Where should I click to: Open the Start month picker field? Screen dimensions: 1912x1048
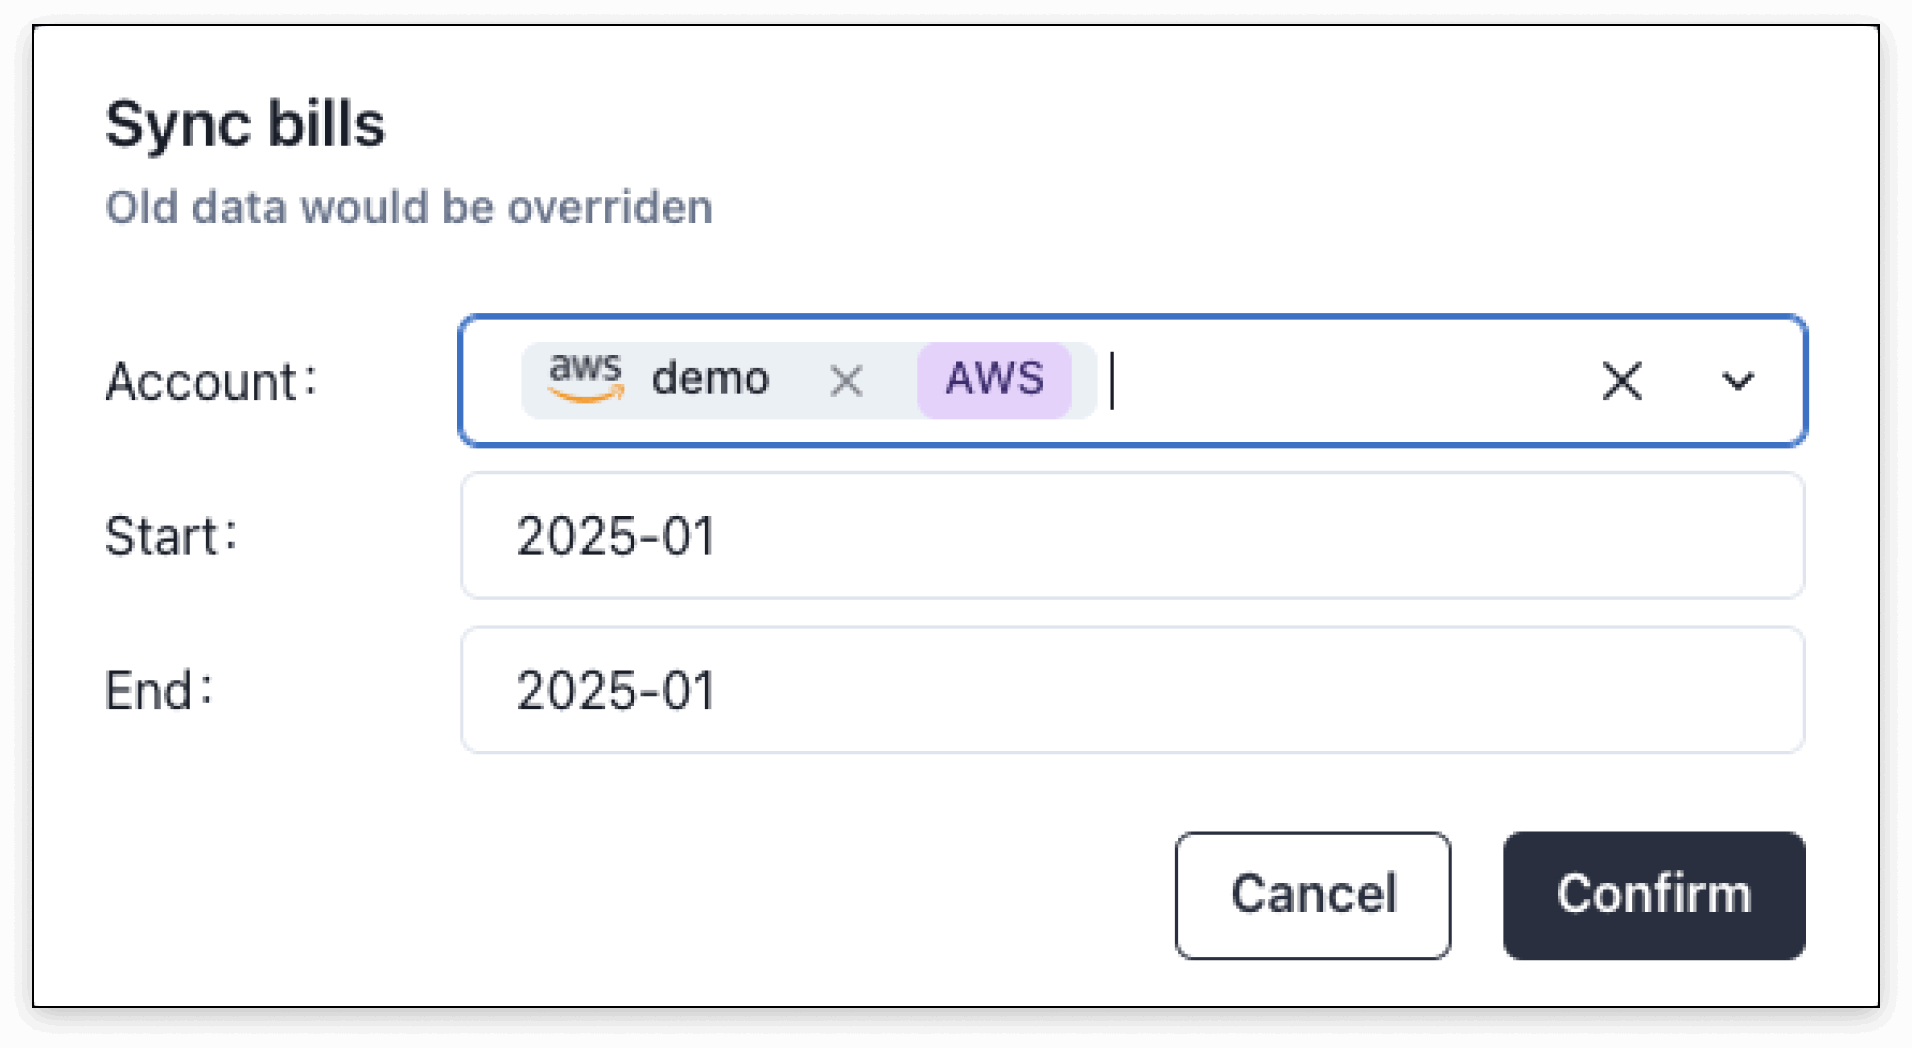[x=1132, y=536]
